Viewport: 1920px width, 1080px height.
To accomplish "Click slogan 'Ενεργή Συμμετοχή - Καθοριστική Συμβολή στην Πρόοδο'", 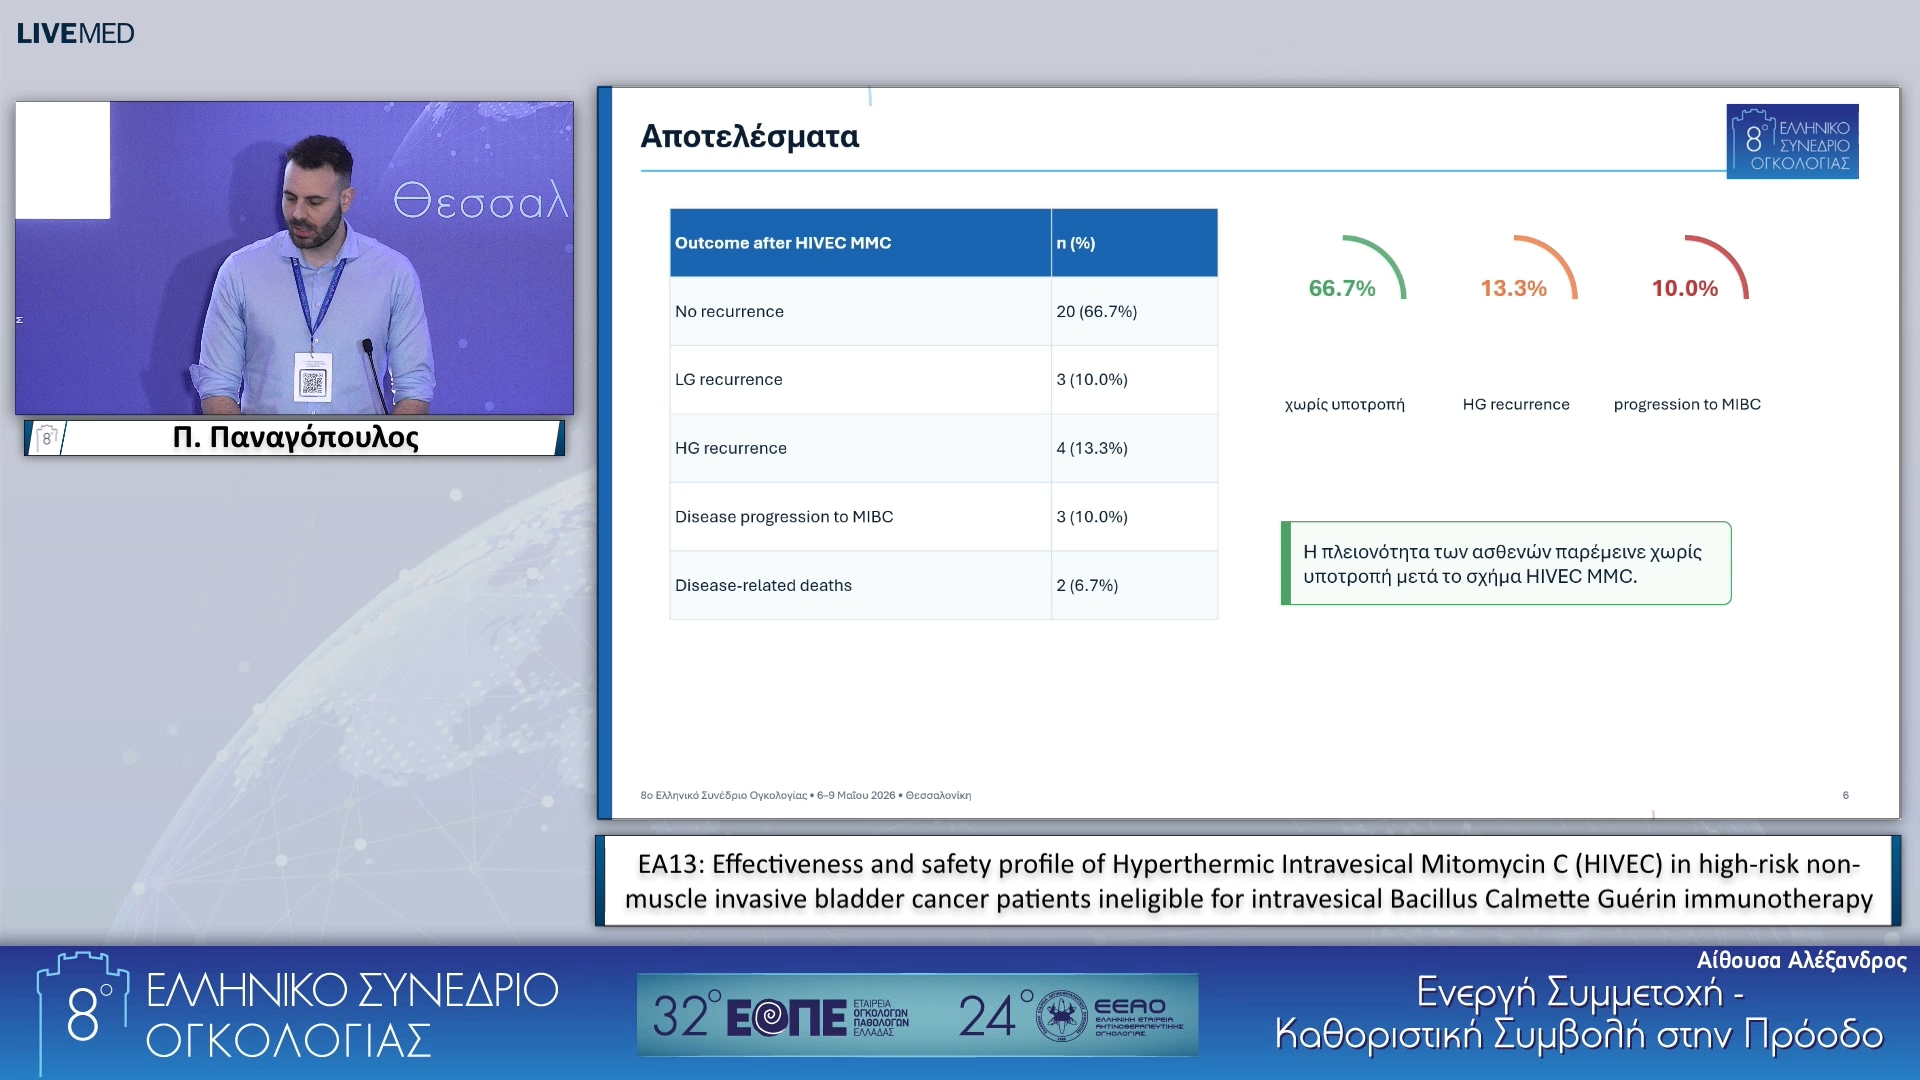I will click(x=1579, y=1013).
